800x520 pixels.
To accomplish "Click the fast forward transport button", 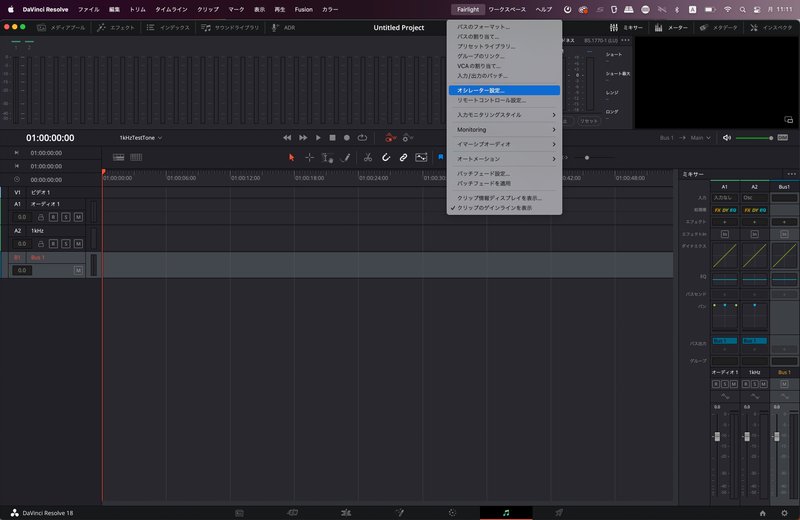I will pyautogui.click(x=303, y=138).
